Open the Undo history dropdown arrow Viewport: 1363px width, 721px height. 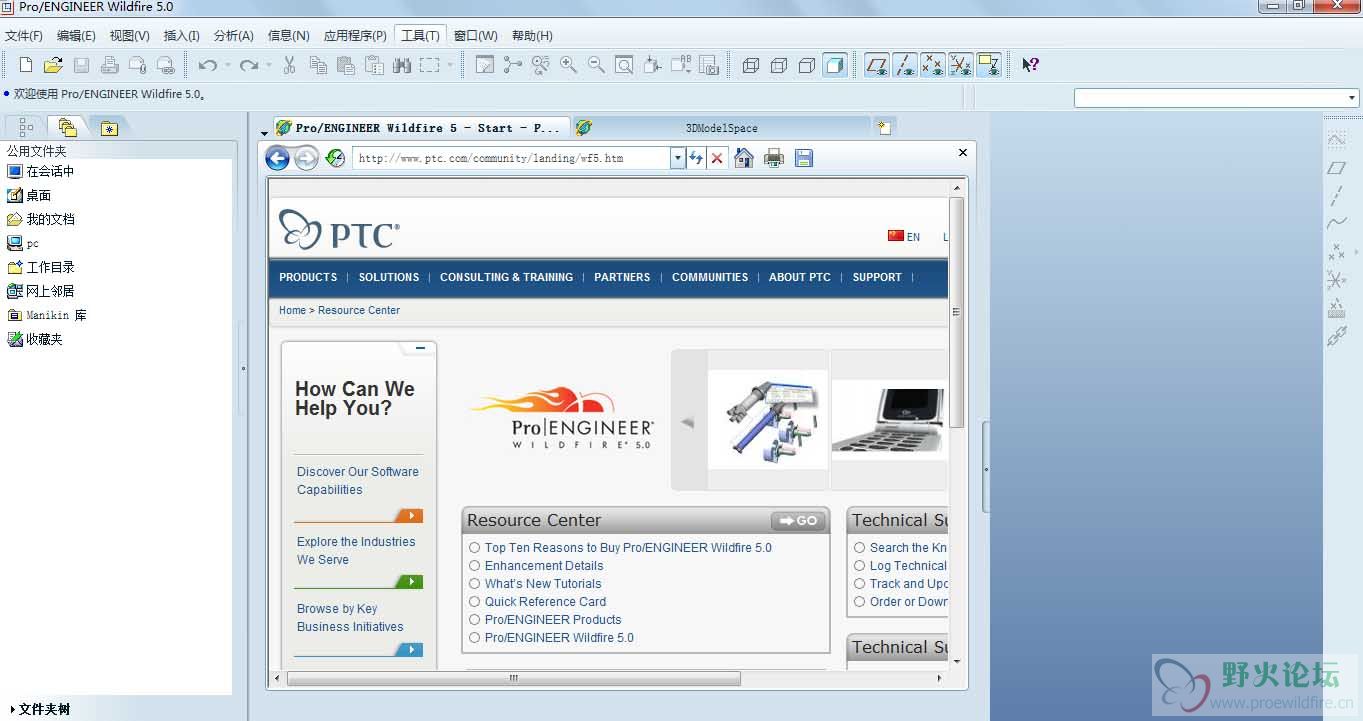(x=227, y=65)
